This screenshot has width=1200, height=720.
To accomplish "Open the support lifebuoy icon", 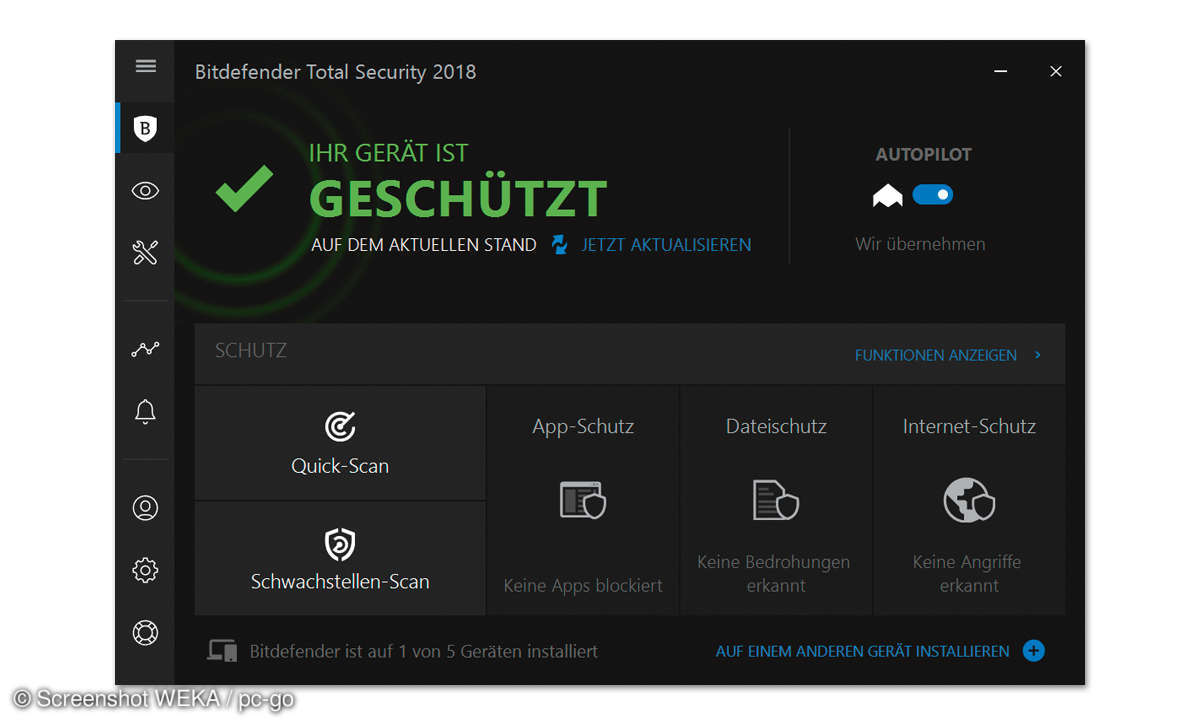I will click(146, 632).
